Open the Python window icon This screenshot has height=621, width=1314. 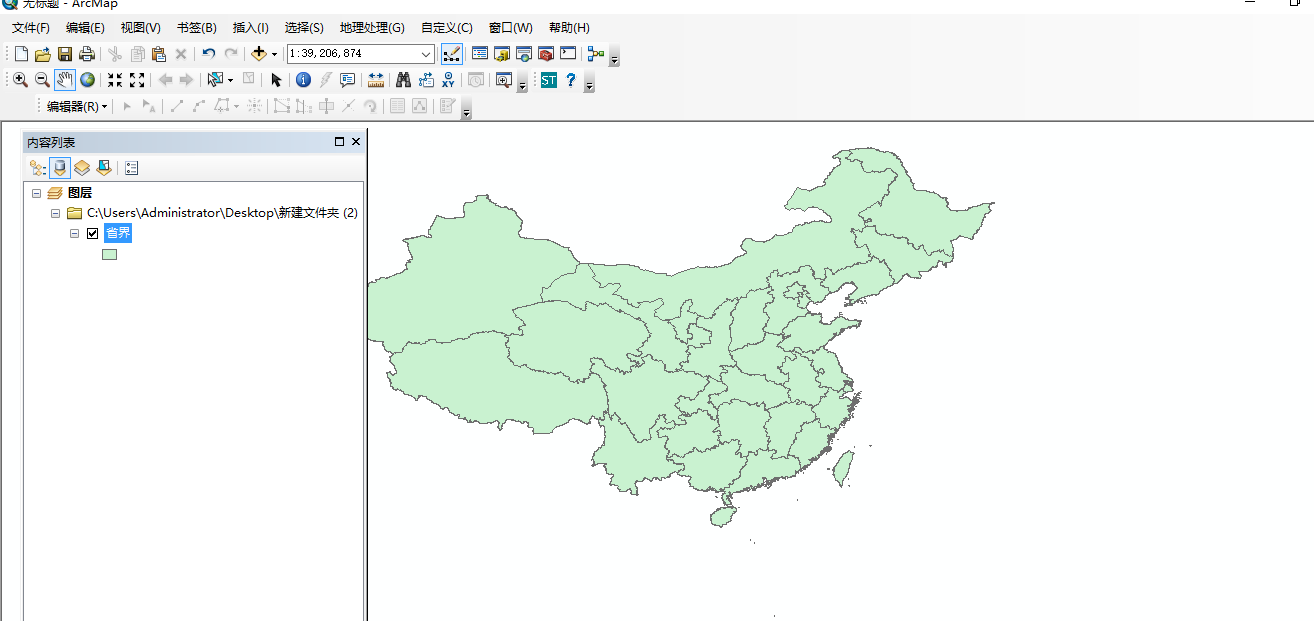568,54
